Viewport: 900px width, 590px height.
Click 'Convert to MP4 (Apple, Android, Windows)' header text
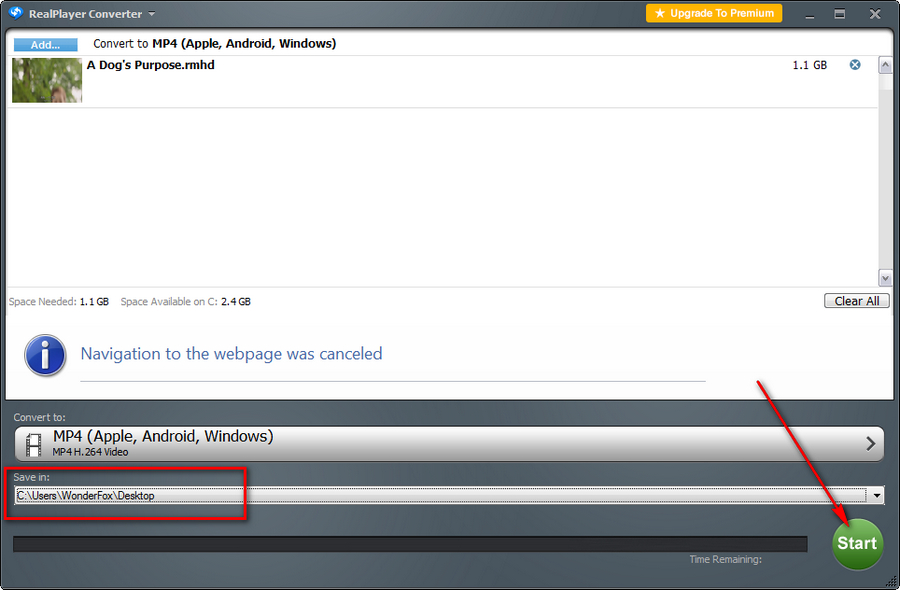(x=215, y=44)
